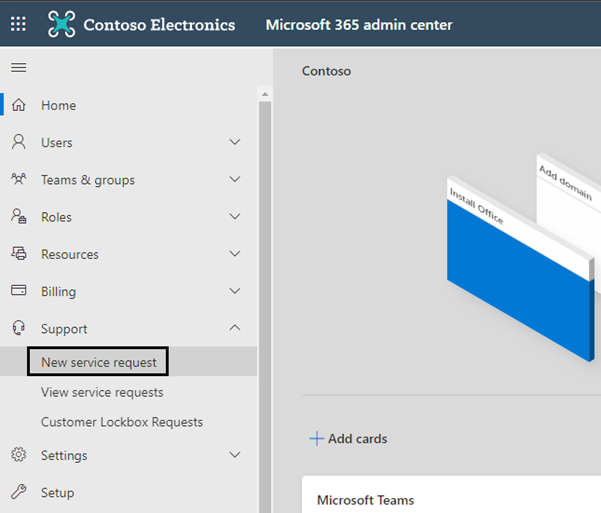Click the Resources printer icon
Screen dimensions: 601x513
[18, 253]
